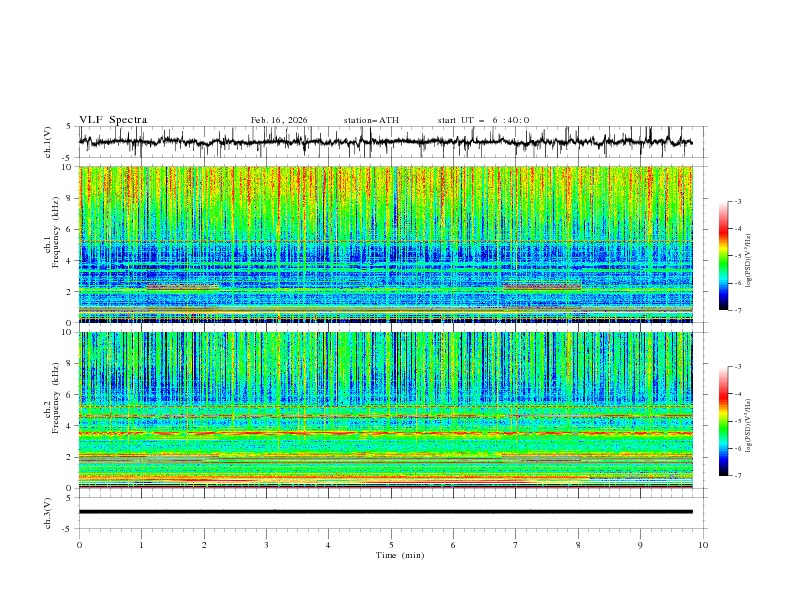Click the 5 tick on ch.1(V) axis
Screen dimensions: 792x612
coord(70,126)
